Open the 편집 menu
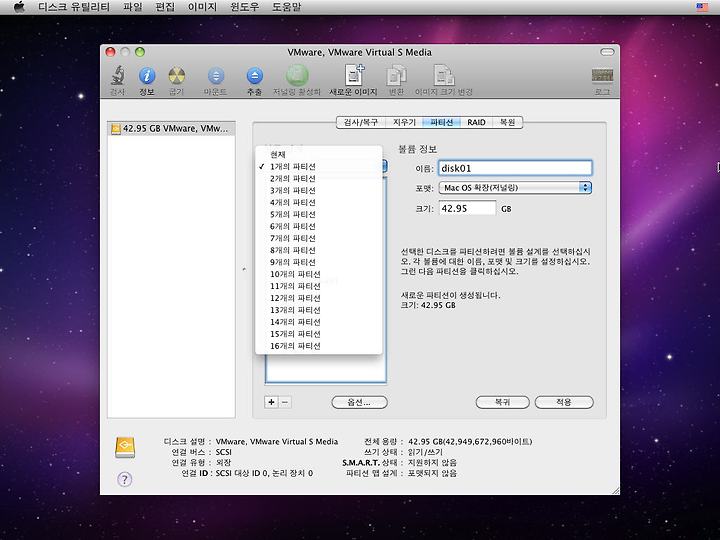 pyautogui.click(x=165, y=7)
